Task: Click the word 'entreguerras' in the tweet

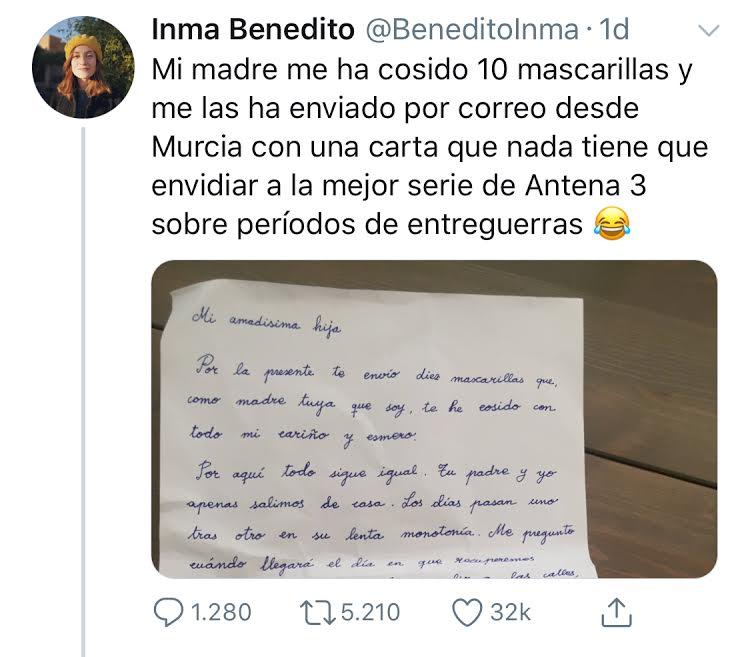Action: [x=492, y=224]
